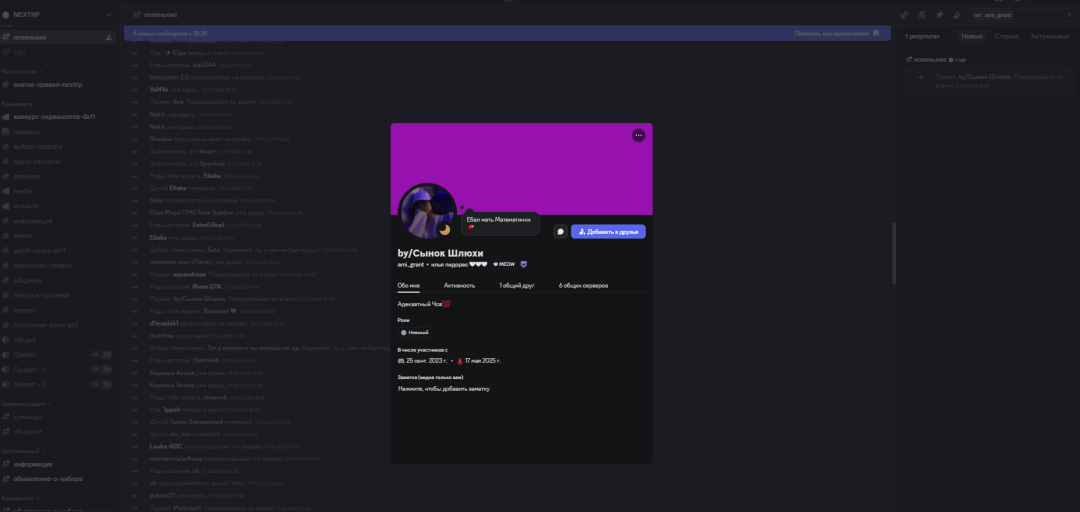Collapse the Администрация category

pyautogui.click(x=24, y=404)
